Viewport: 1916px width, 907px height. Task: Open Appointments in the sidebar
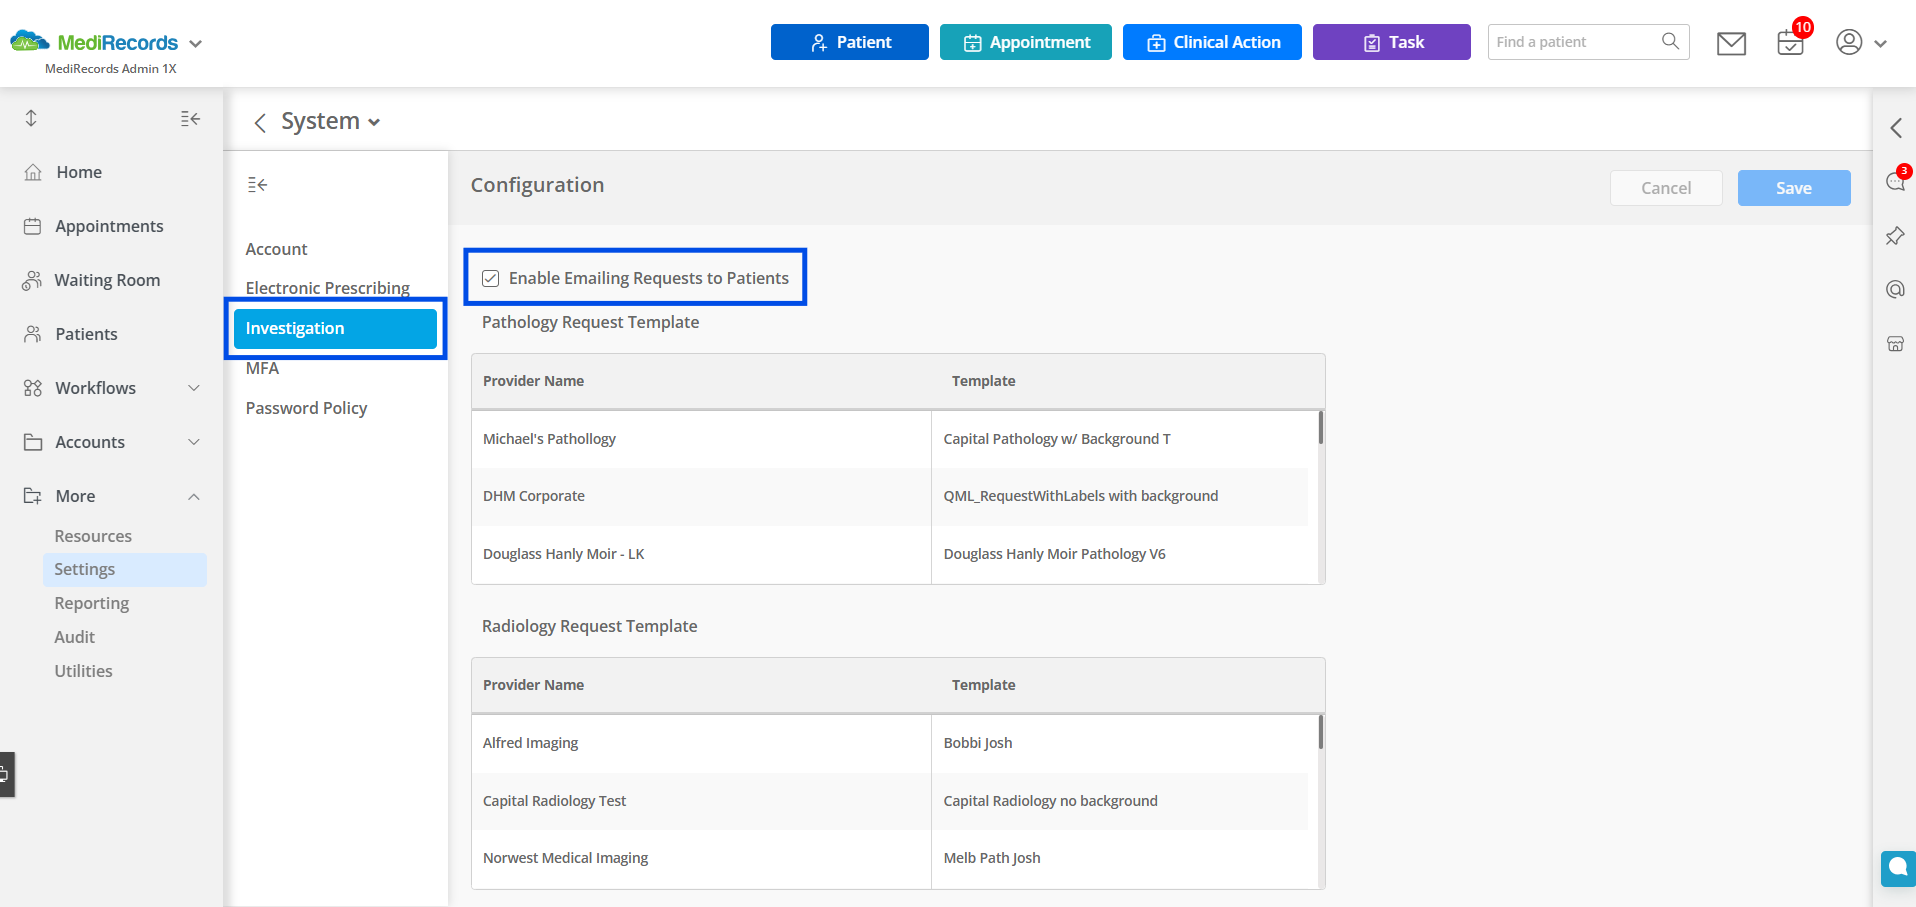(109, 226)
